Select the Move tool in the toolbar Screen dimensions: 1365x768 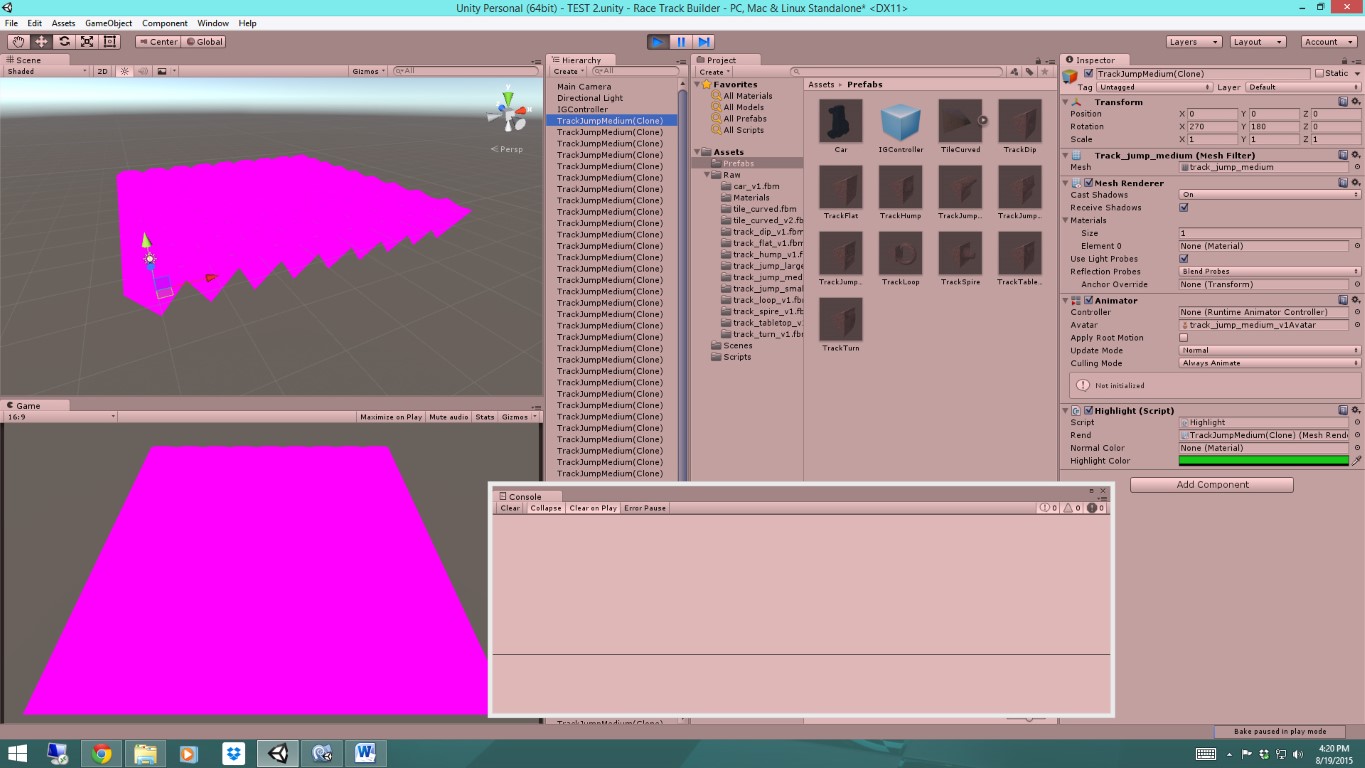(41, 42)
